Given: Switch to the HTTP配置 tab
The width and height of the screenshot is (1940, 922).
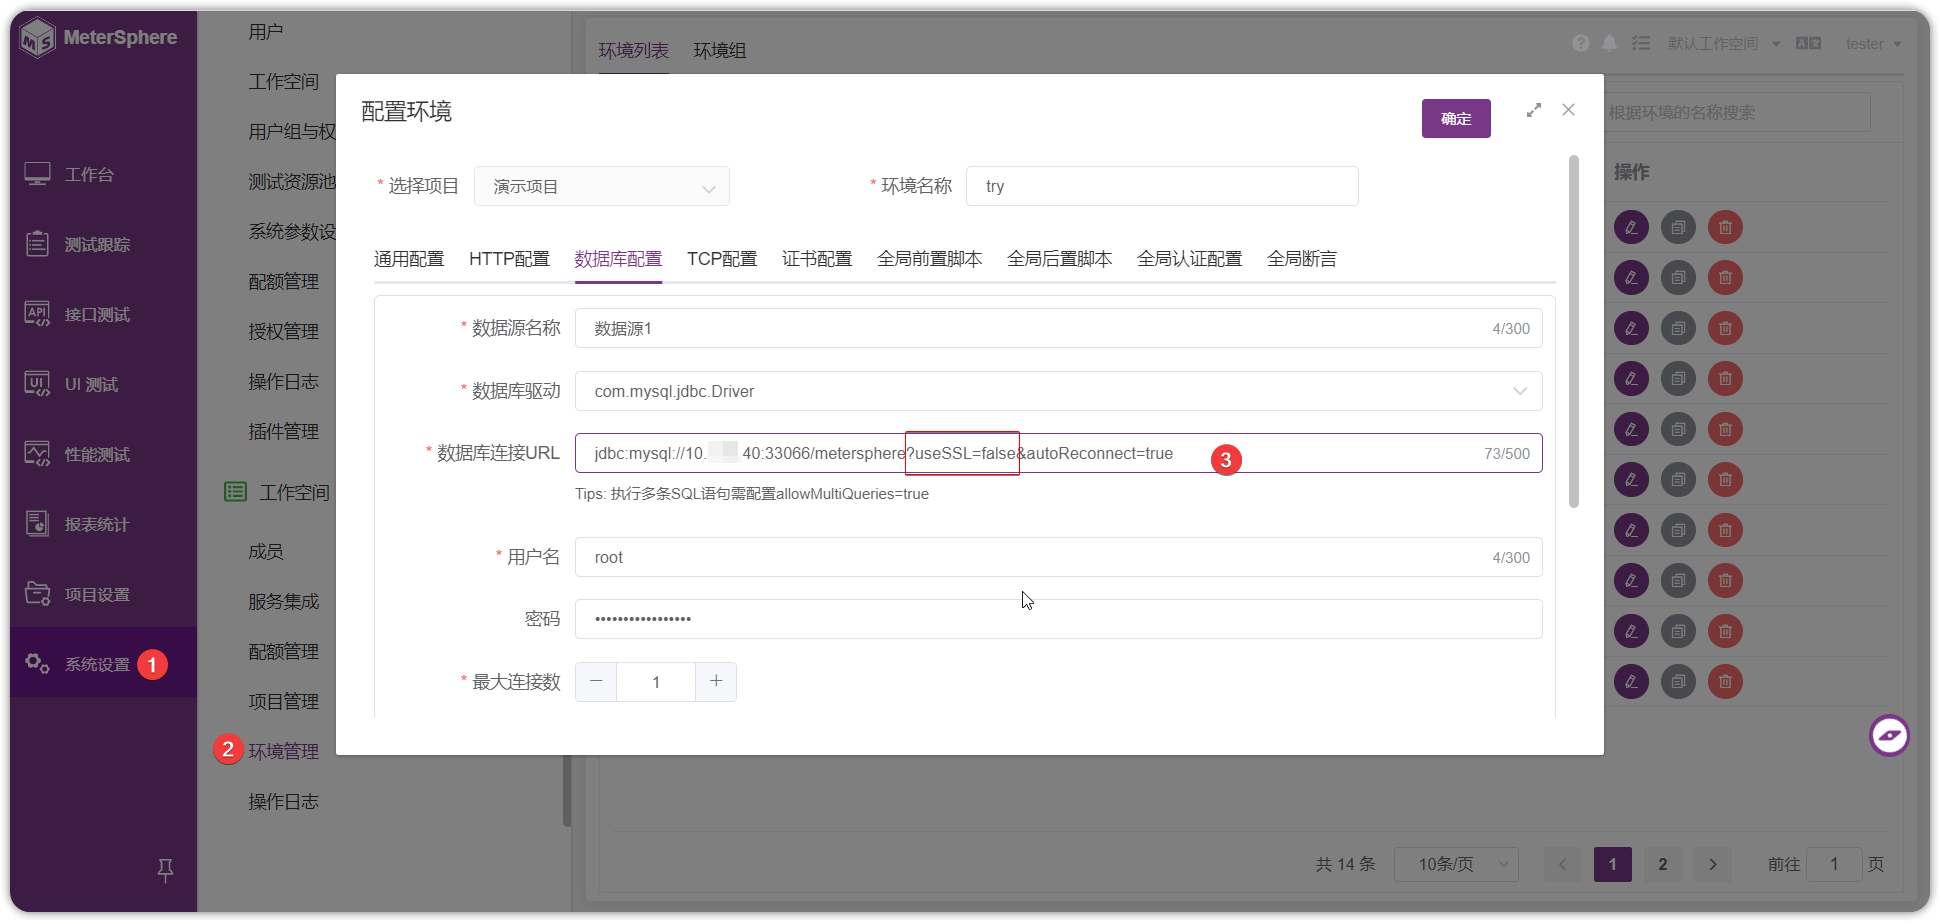Looking at the screenshot, I should click(509, 259).
